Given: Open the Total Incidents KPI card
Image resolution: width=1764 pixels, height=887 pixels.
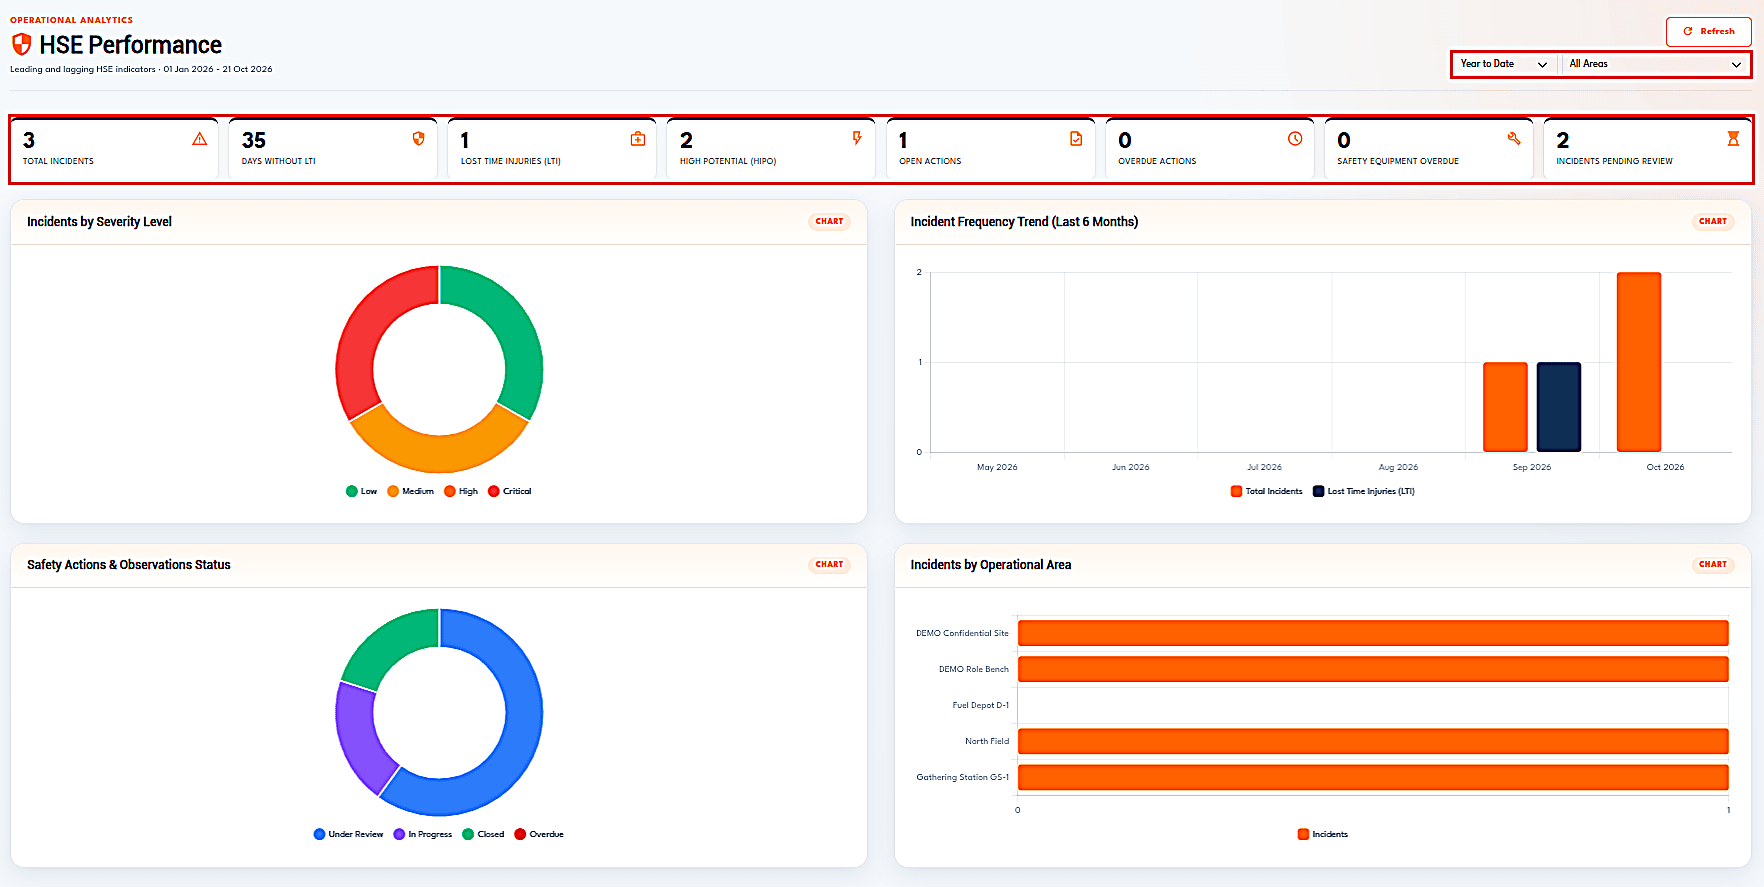Looking at the screenshot, I should pyautogui.click(x=114, y=150).
